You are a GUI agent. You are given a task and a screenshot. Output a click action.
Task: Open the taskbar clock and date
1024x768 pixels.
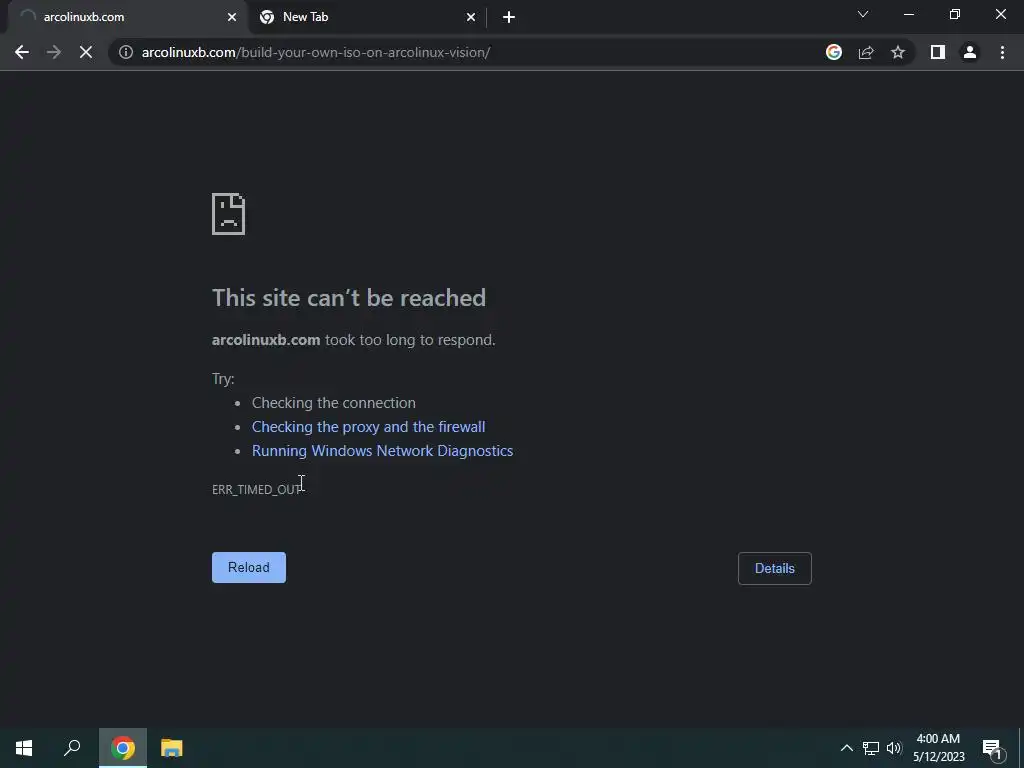click(x=938, y=748)
